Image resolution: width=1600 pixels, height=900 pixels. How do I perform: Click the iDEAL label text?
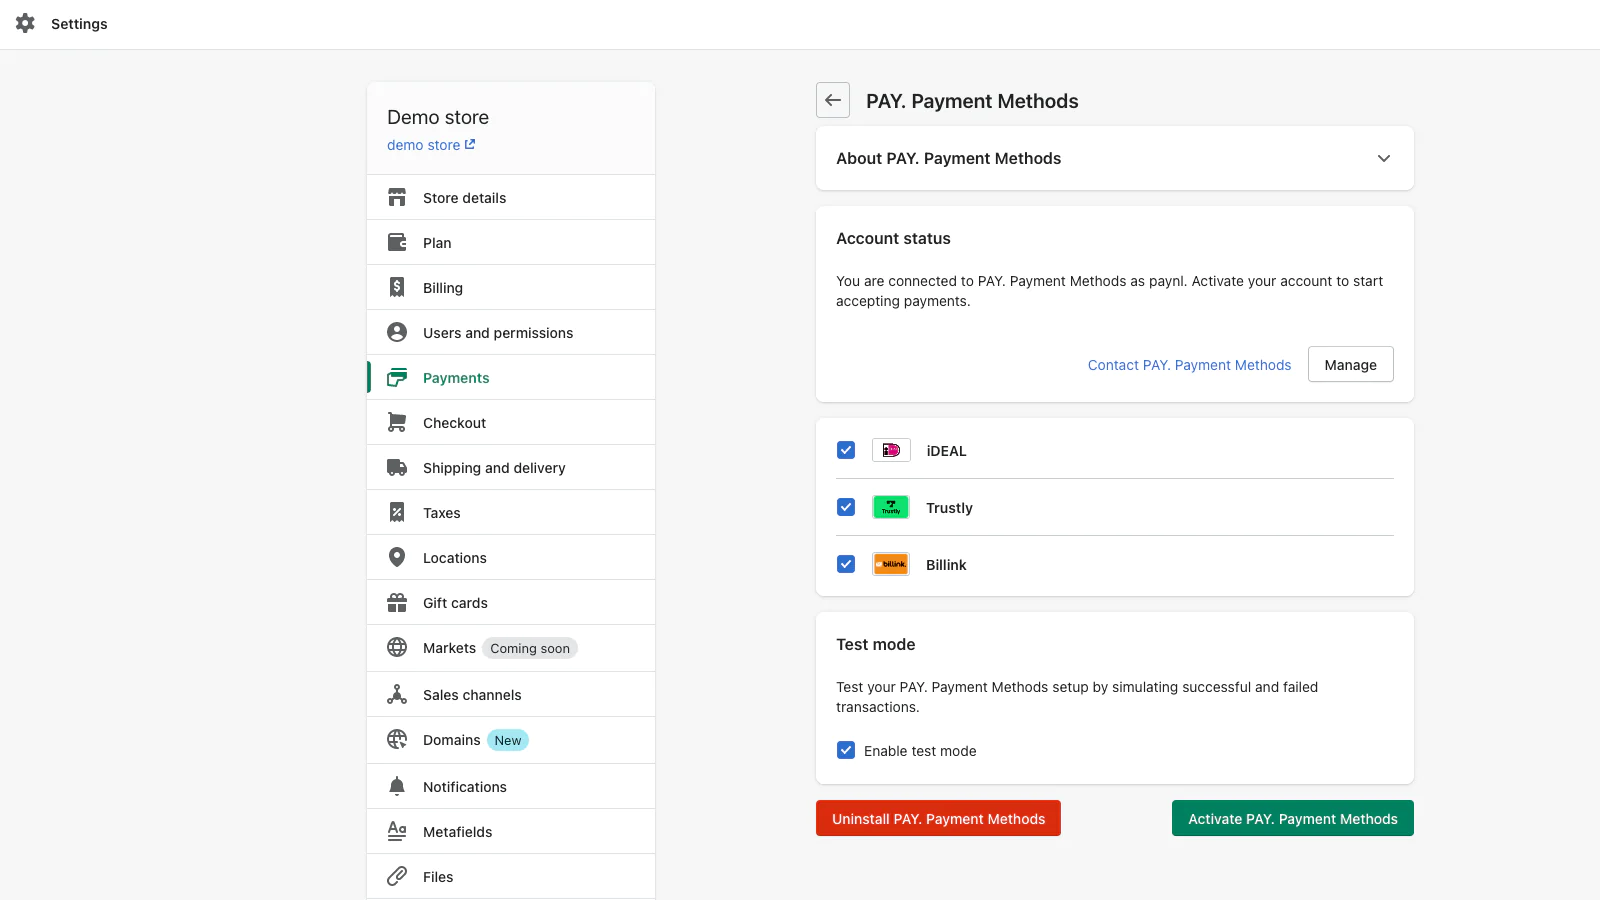[946, 451]
